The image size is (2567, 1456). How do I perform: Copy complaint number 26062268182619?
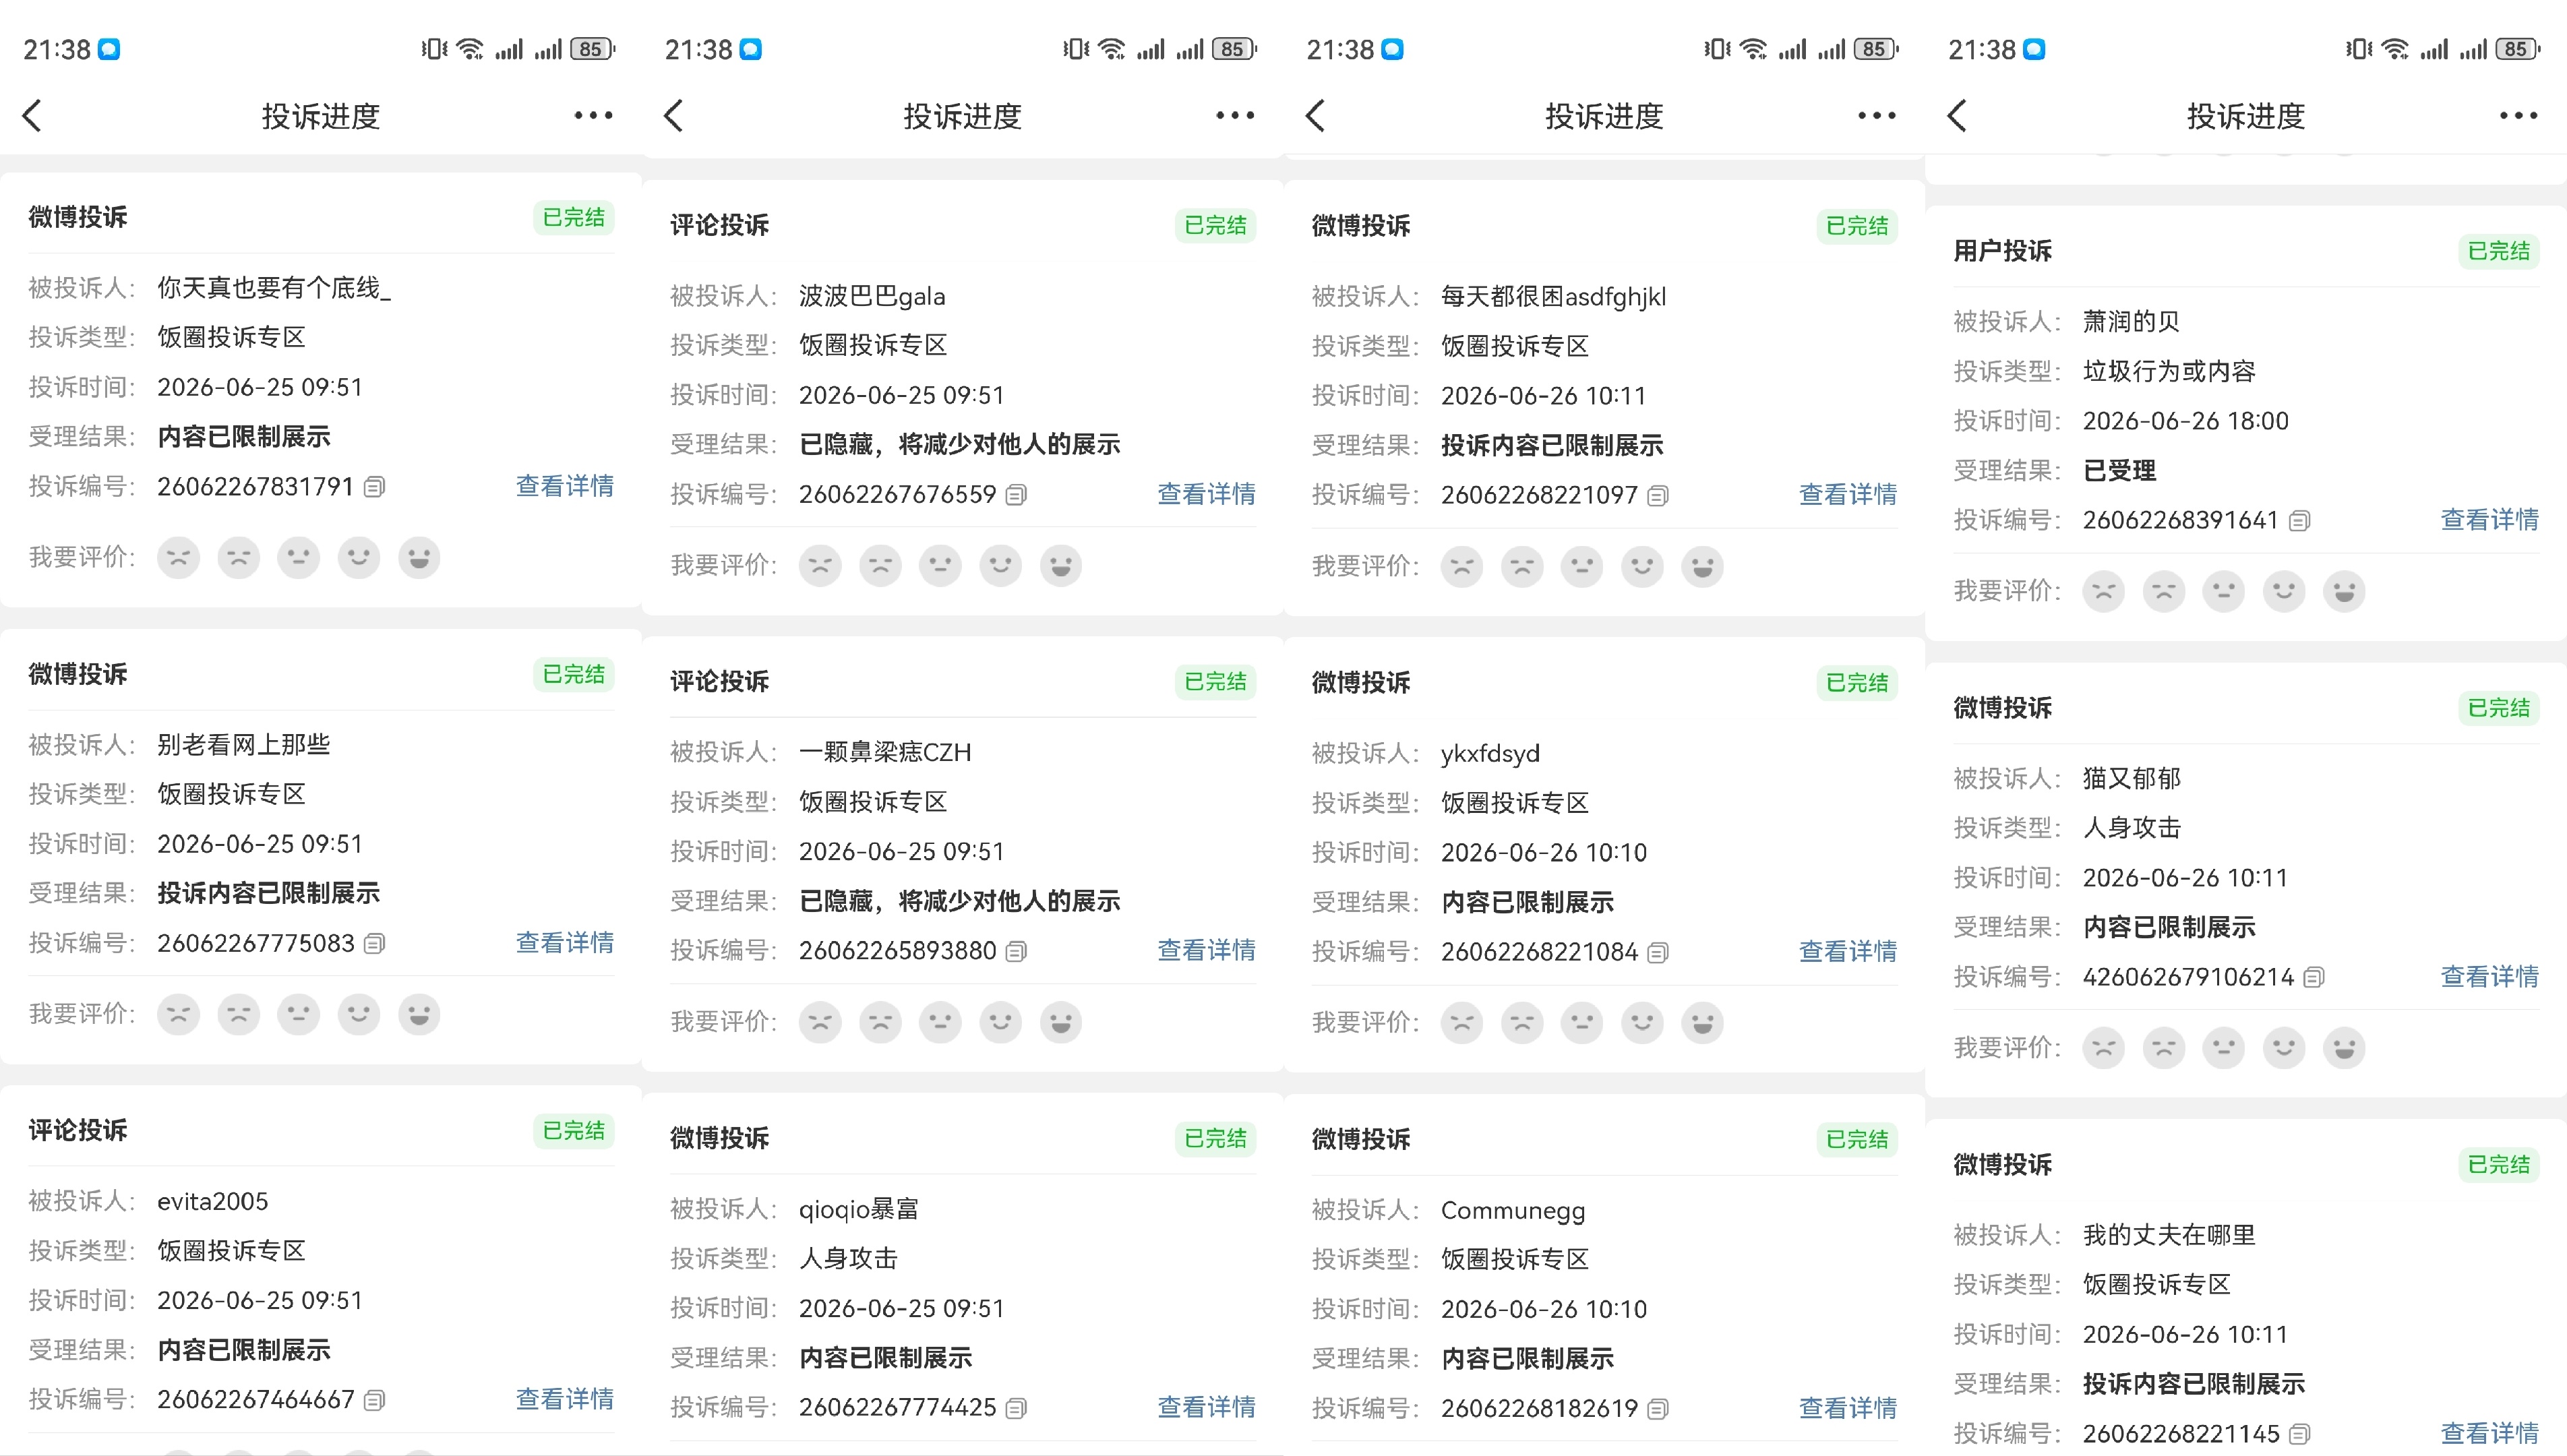click(1658, 1409)
